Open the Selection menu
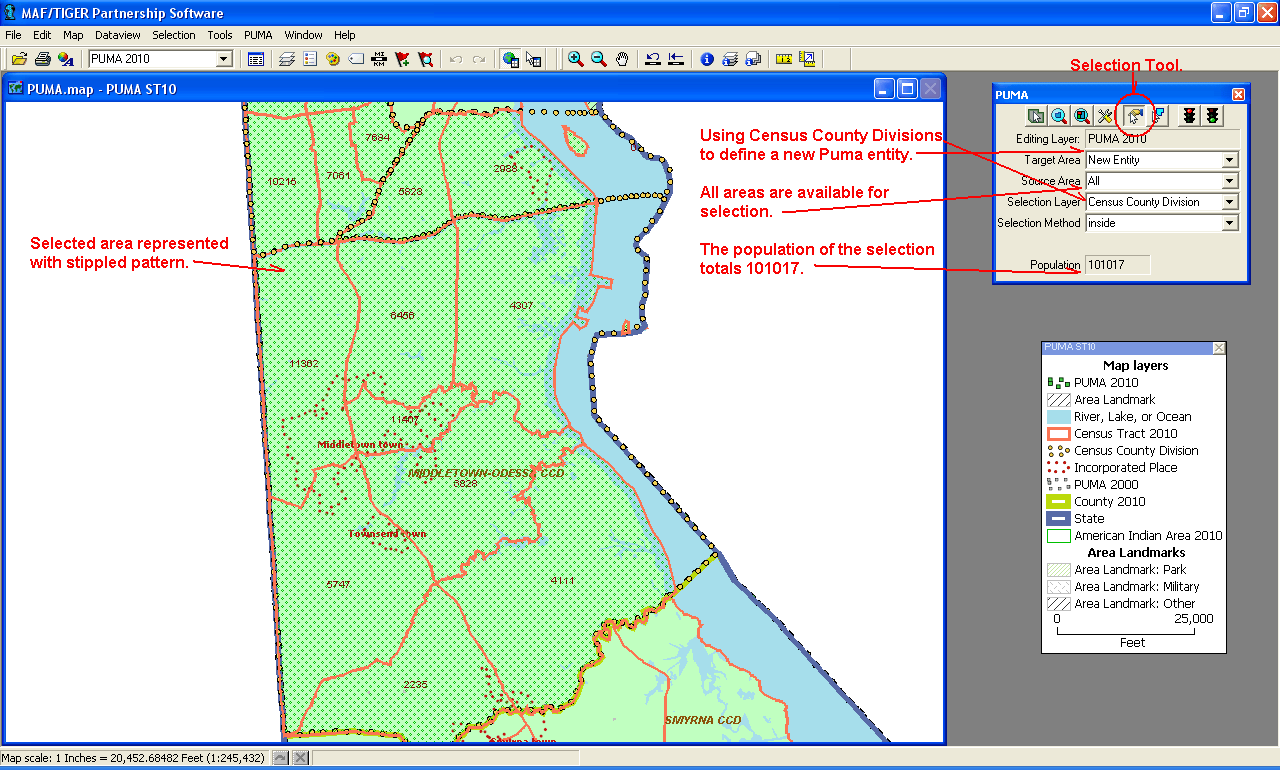Image resolution: width=1280 pixels, height=770 pixels. click(174, 35)
